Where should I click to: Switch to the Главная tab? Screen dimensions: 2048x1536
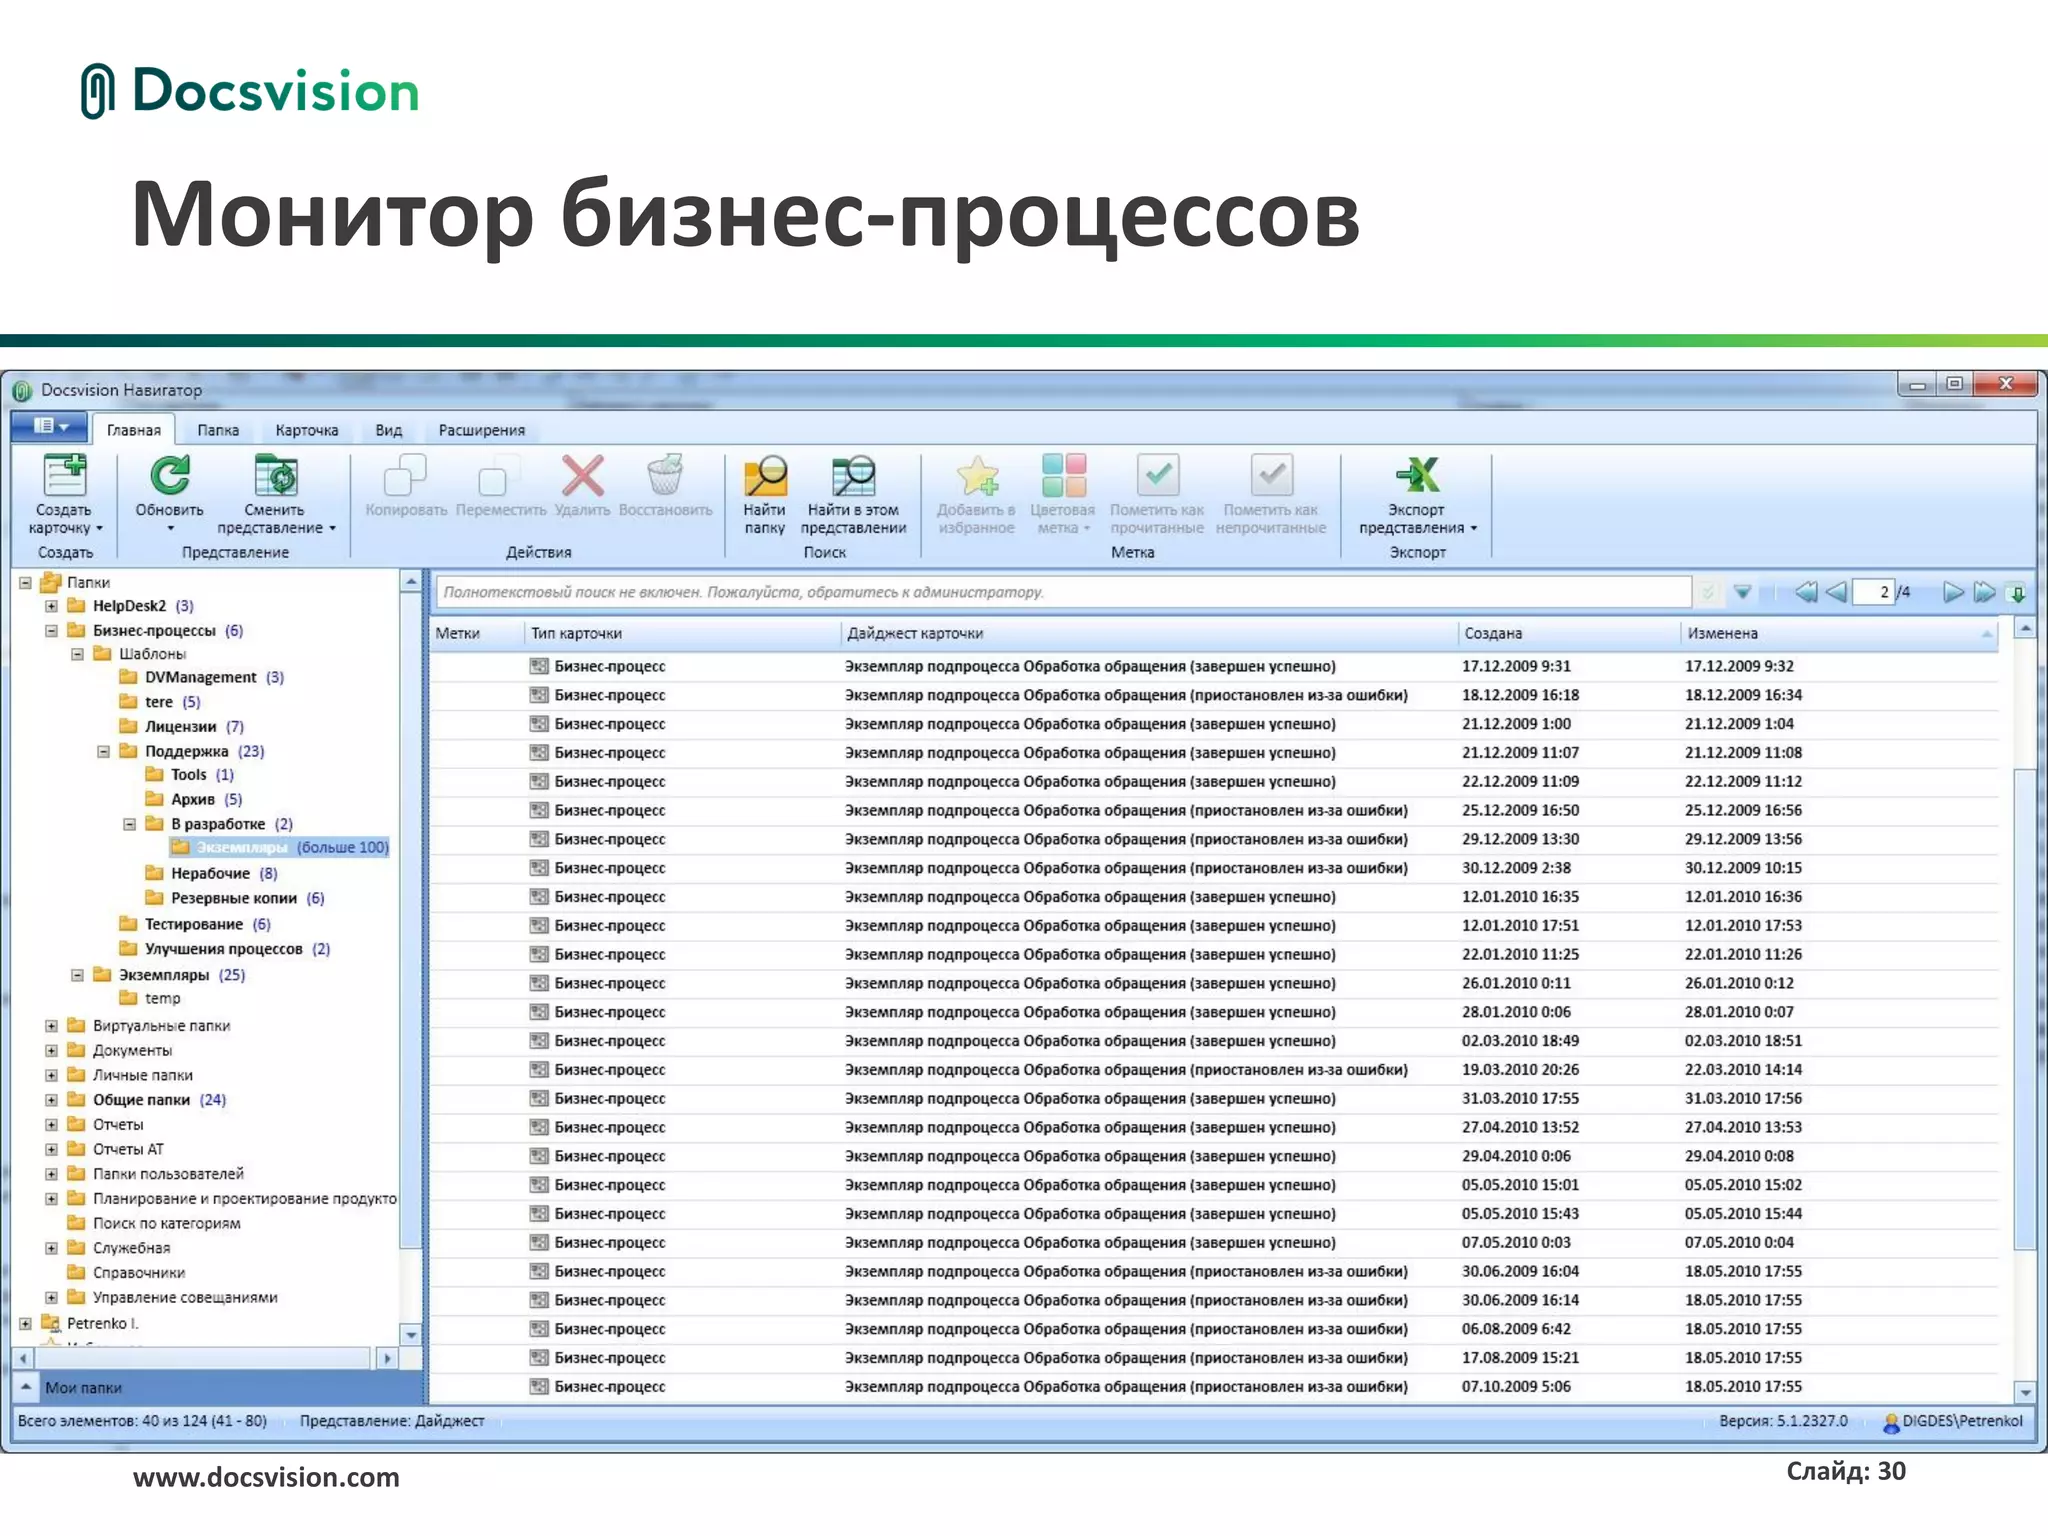134,430
